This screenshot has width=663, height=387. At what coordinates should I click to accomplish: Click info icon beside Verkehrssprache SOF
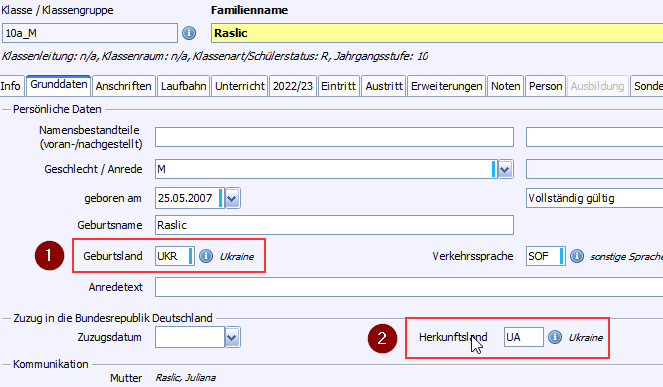577,256
